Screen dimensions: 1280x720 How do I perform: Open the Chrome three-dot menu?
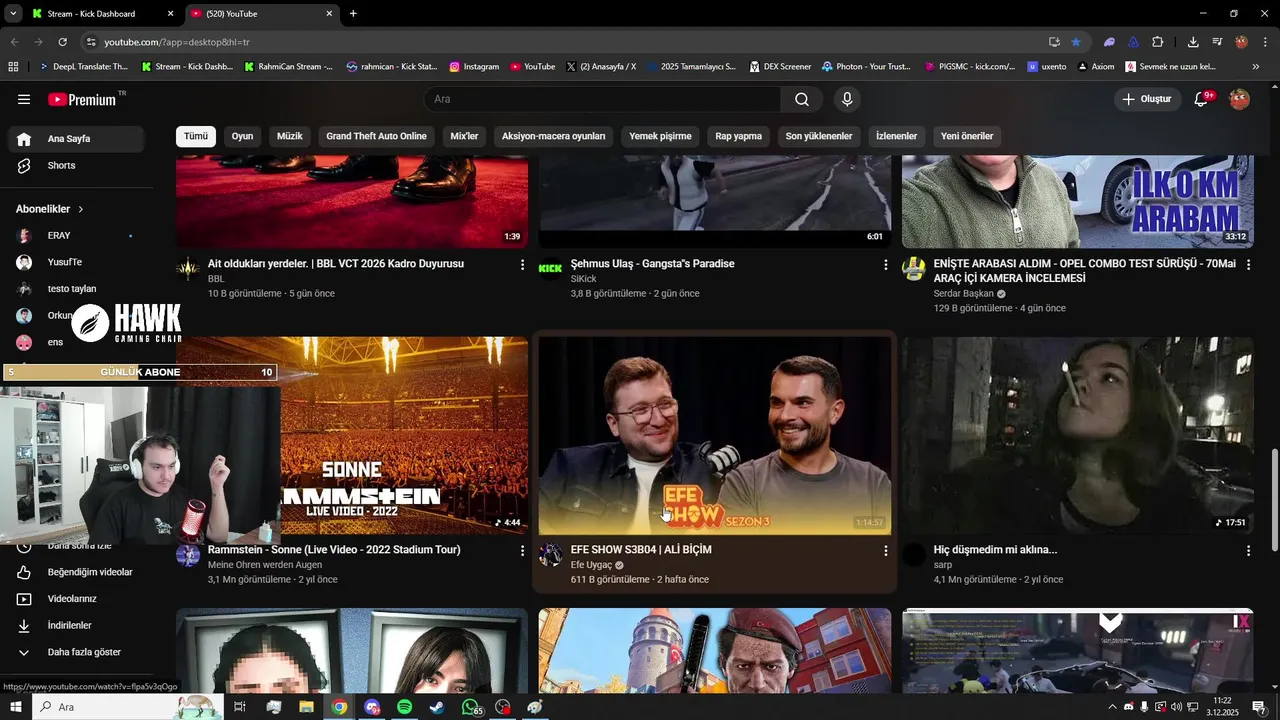1264,42
